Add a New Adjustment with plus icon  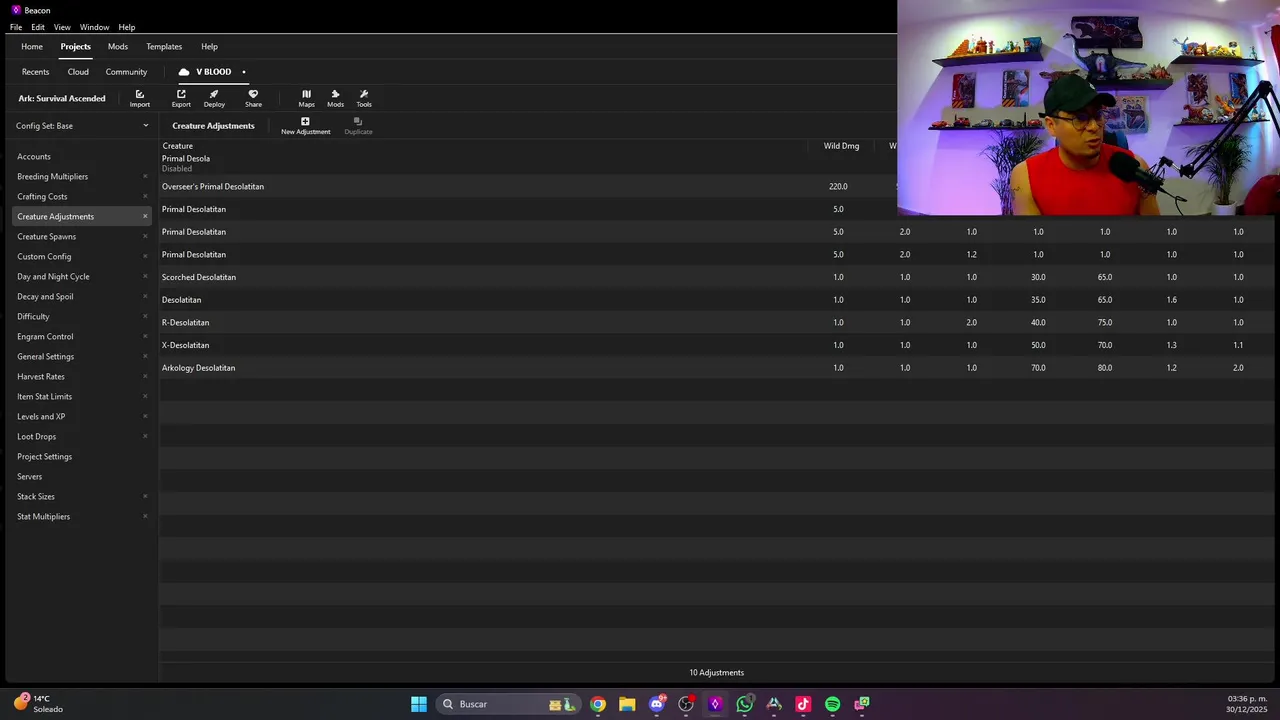[x=305, y=126]
